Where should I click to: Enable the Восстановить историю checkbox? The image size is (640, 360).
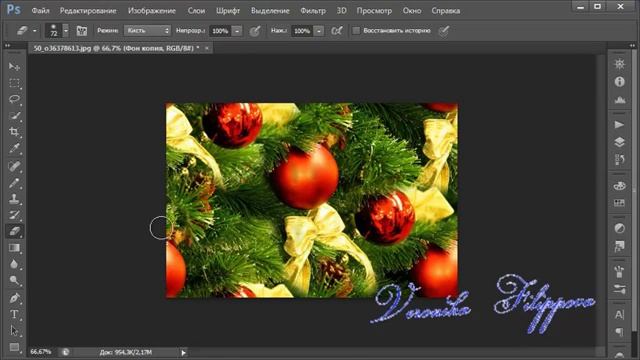(356, 31)
